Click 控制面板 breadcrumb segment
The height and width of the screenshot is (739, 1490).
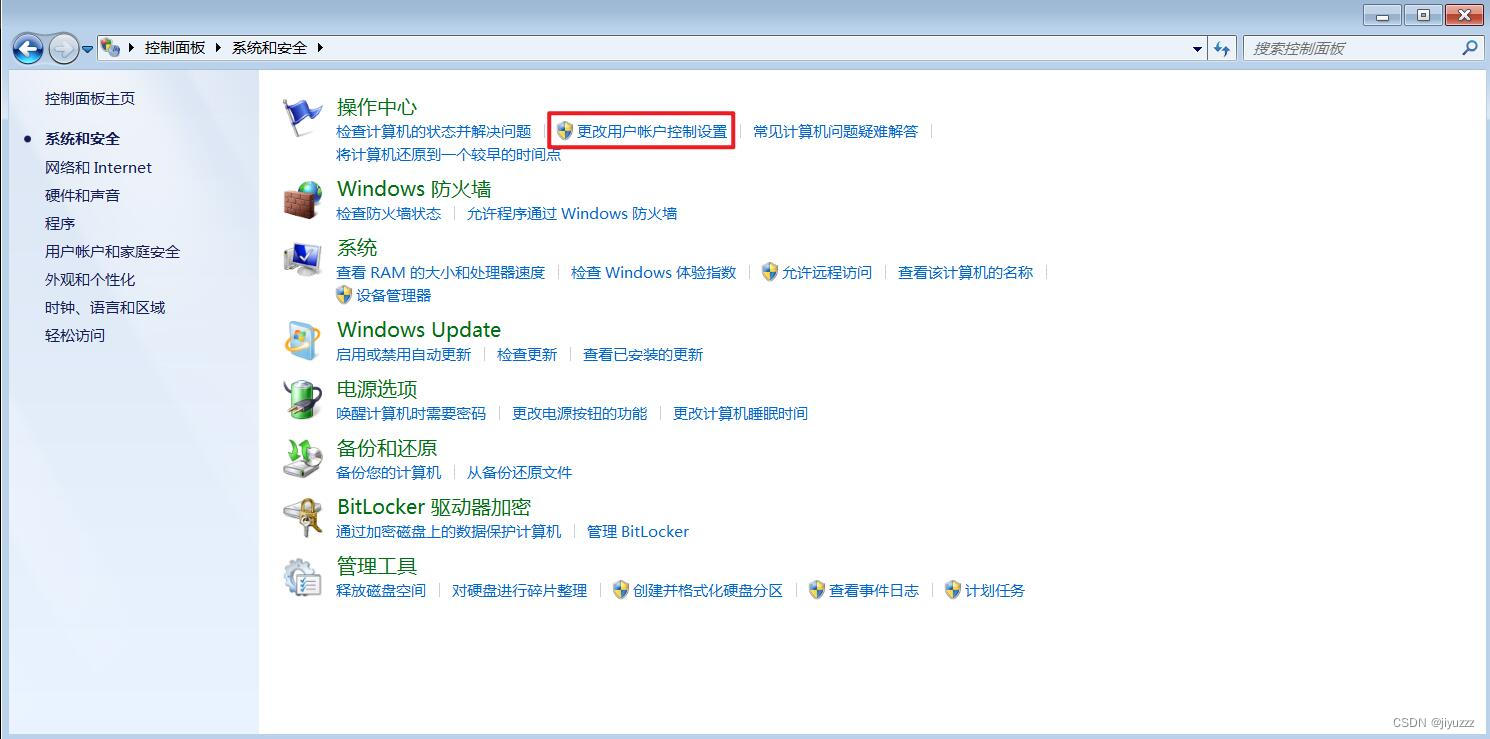175,47
